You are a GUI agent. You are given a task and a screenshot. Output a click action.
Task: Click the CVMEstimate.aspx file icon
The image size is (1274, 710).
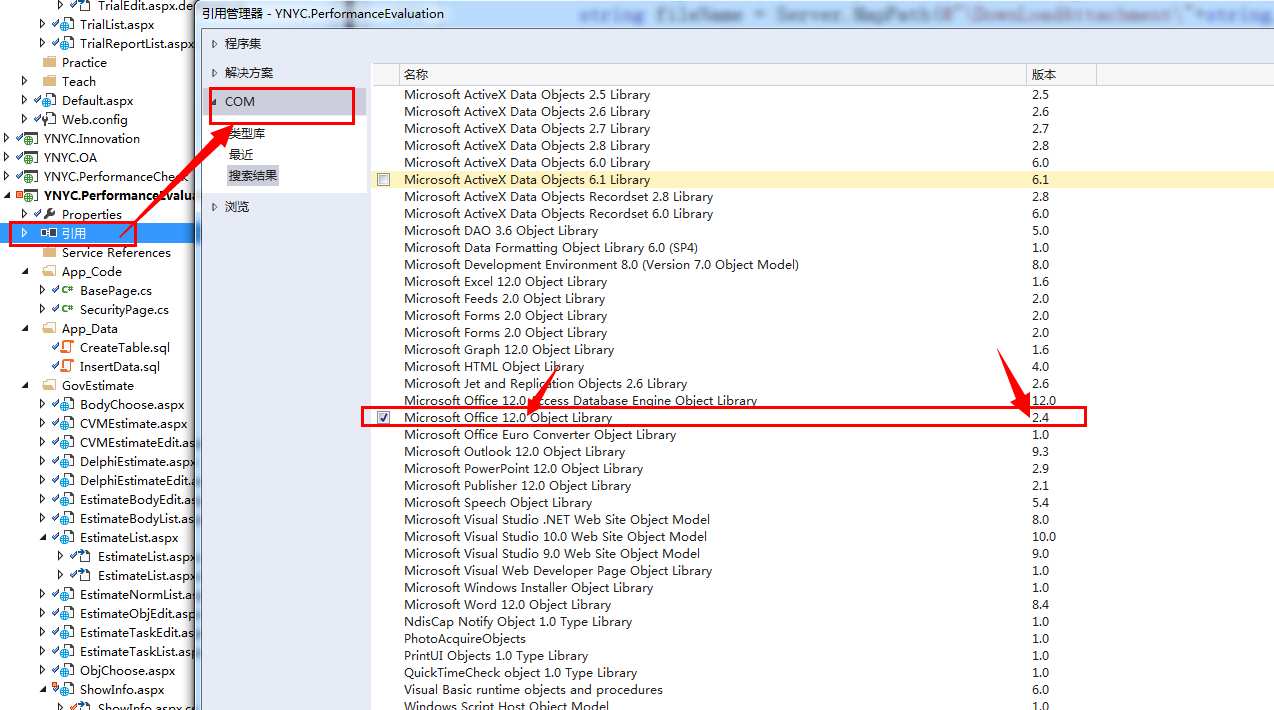tap(67, 423)
